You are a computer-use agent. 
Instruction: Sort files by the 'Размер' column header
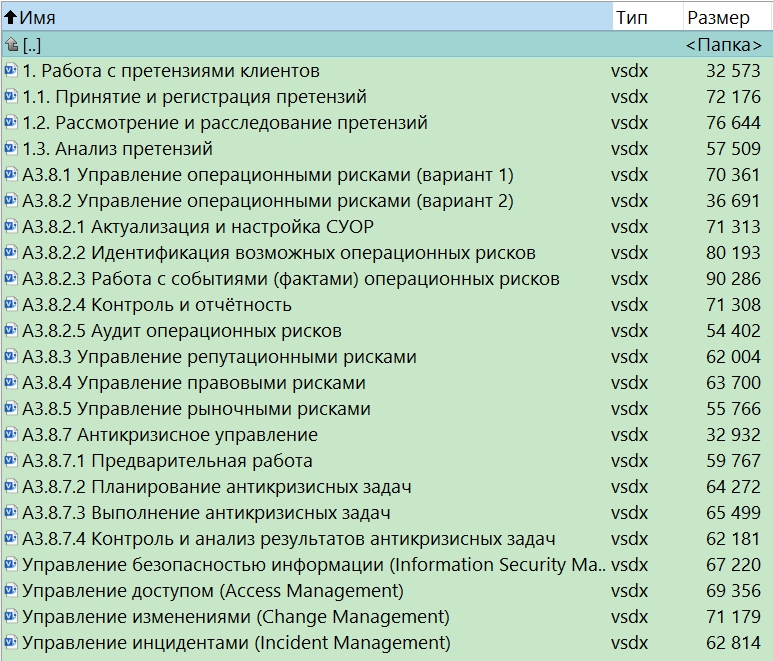click(x=718, y=18)
